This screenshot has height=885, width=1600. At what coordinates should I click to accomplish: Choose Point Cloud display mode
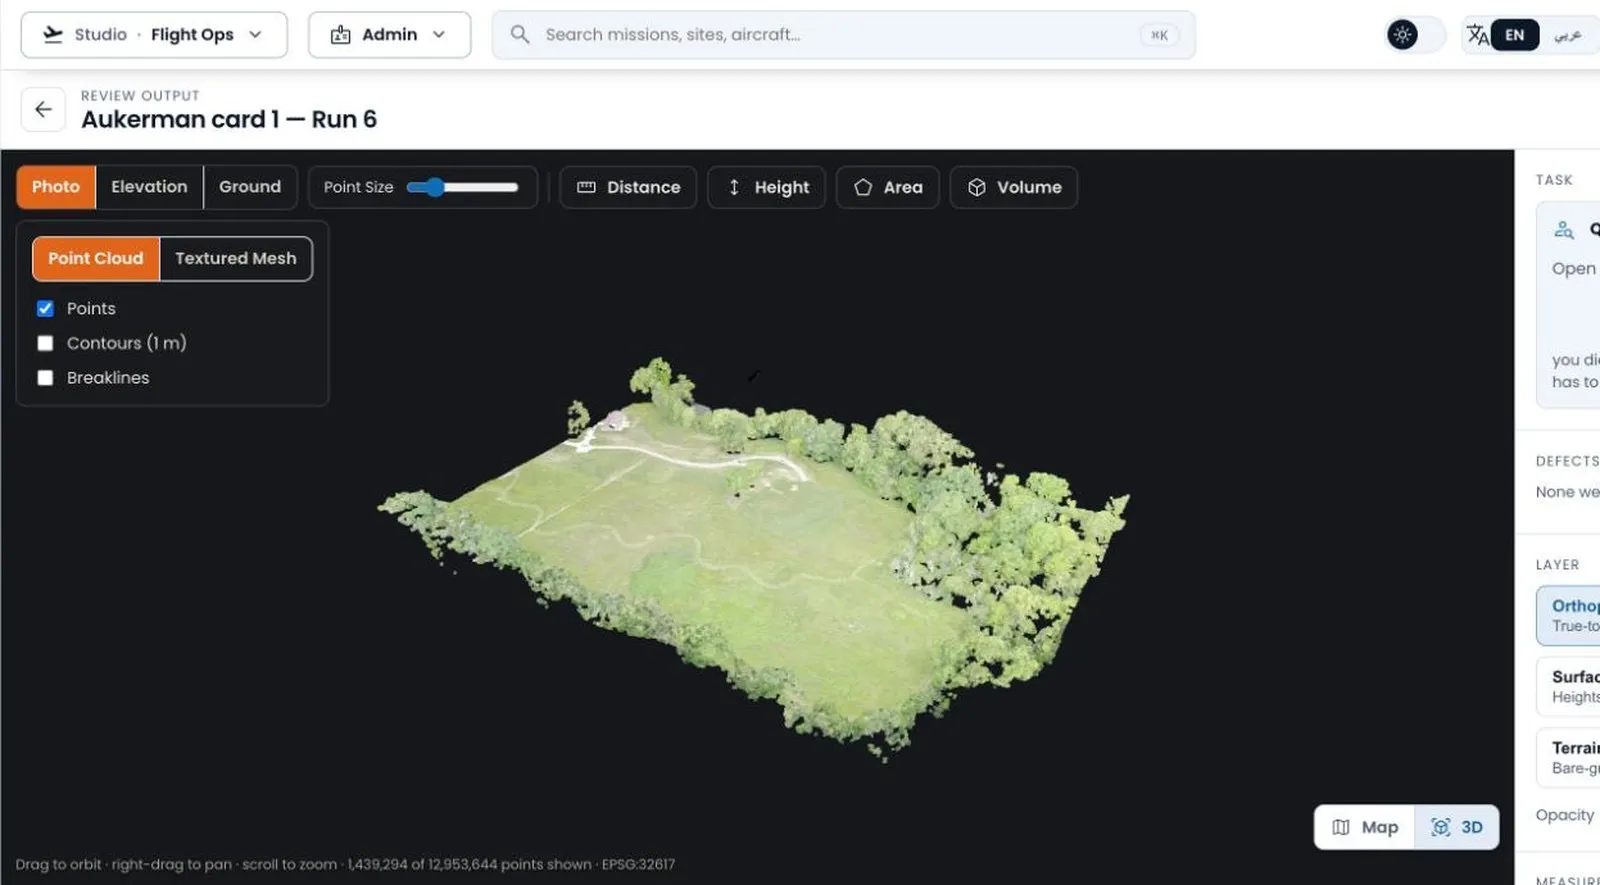(x=96, y=258)
